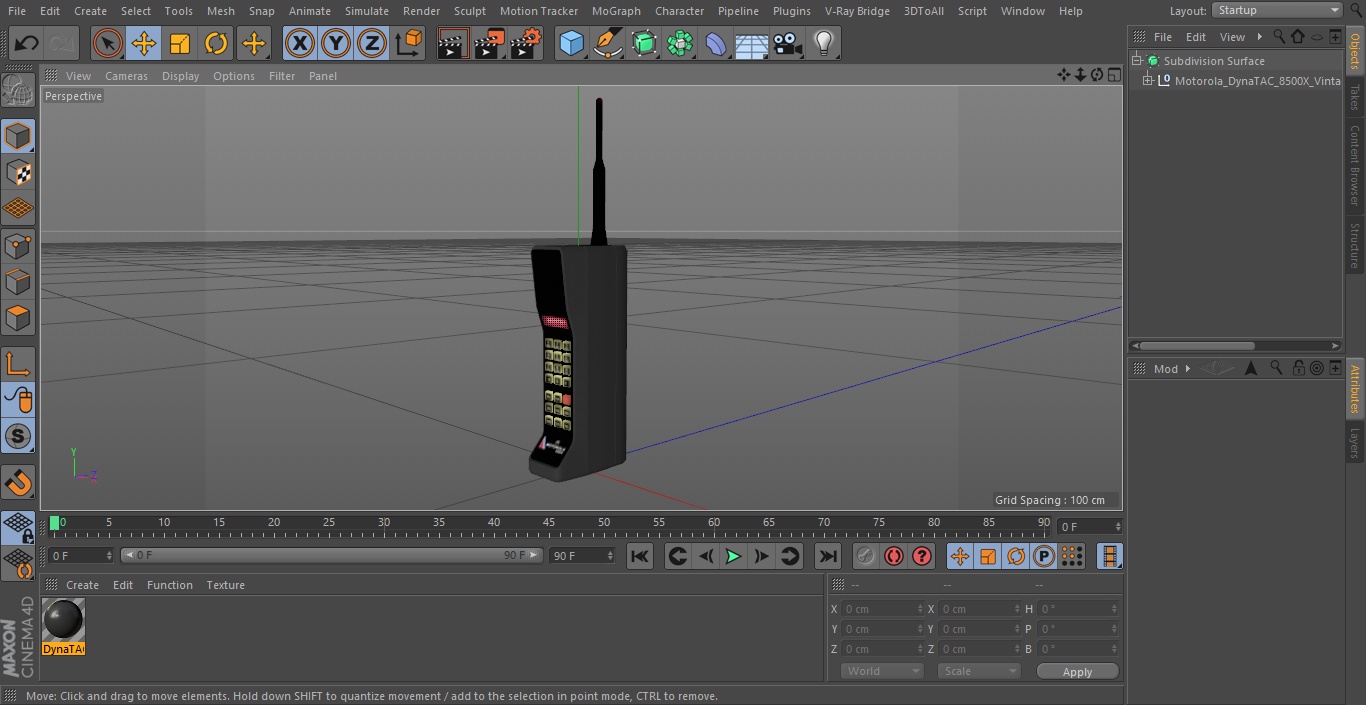
Task: Click the H rotation stepper arrows
Action: [1116, 609]
